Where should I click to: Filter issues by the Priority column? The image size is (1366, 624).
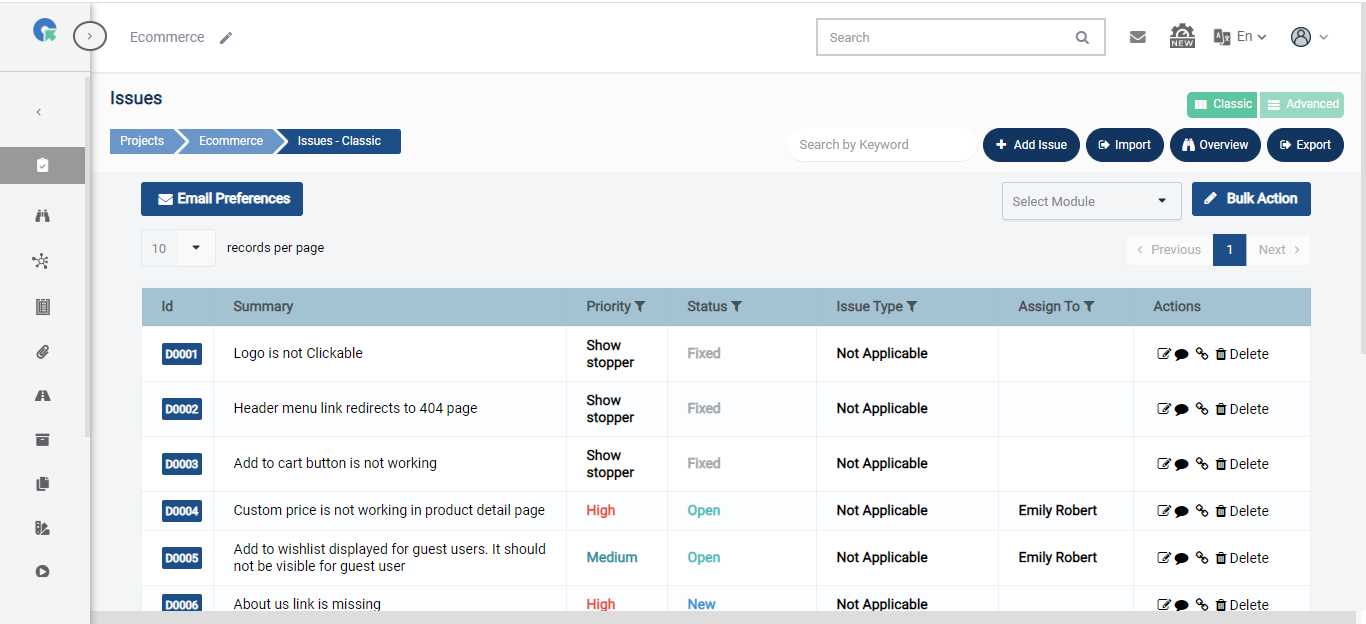pyautogui.click(x=640, y=307)
